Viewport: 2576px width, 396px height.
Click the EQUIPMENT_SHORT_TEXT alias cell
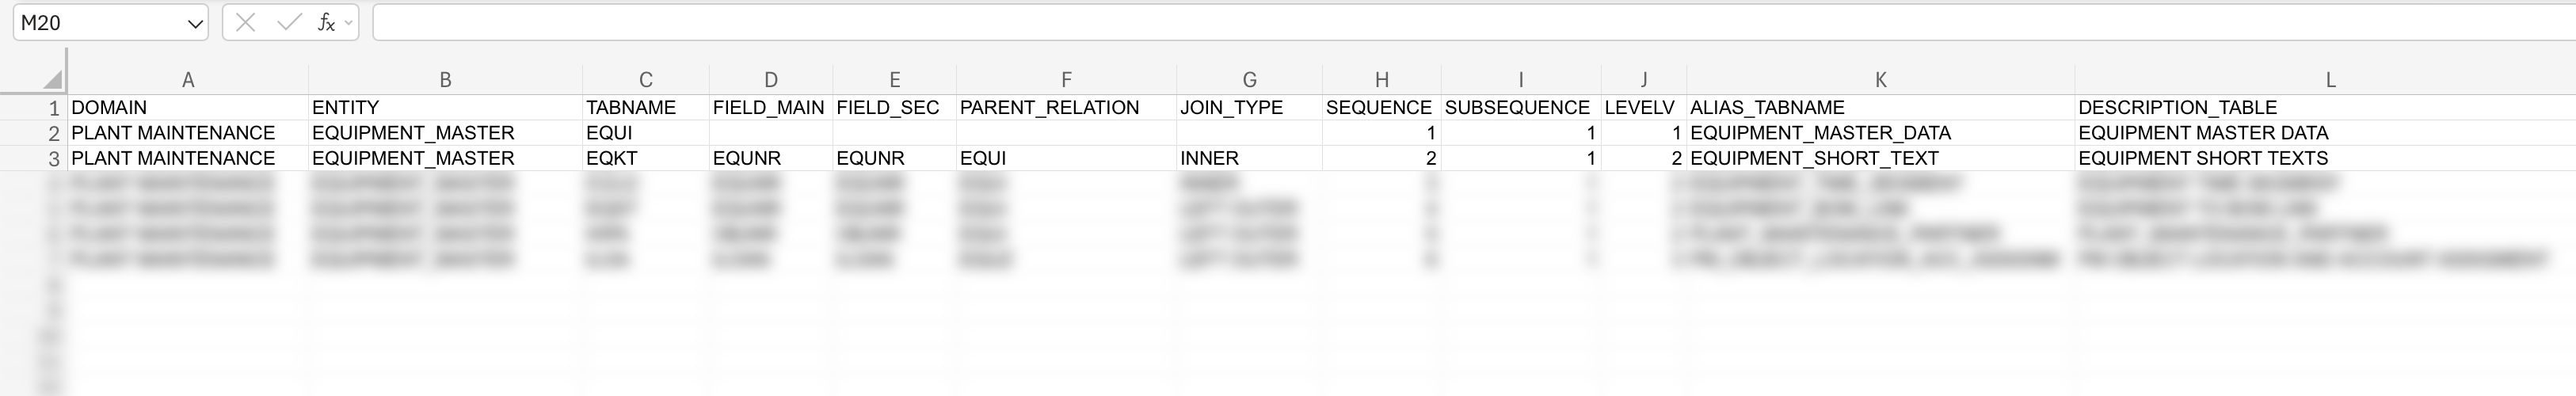tap(1880, 159)
